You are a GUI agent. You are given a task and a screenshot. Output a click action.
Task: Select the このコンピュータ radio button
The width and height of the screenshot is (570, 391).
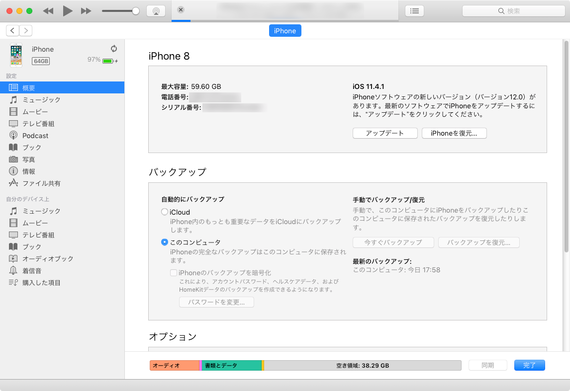(x=165, y=242)
